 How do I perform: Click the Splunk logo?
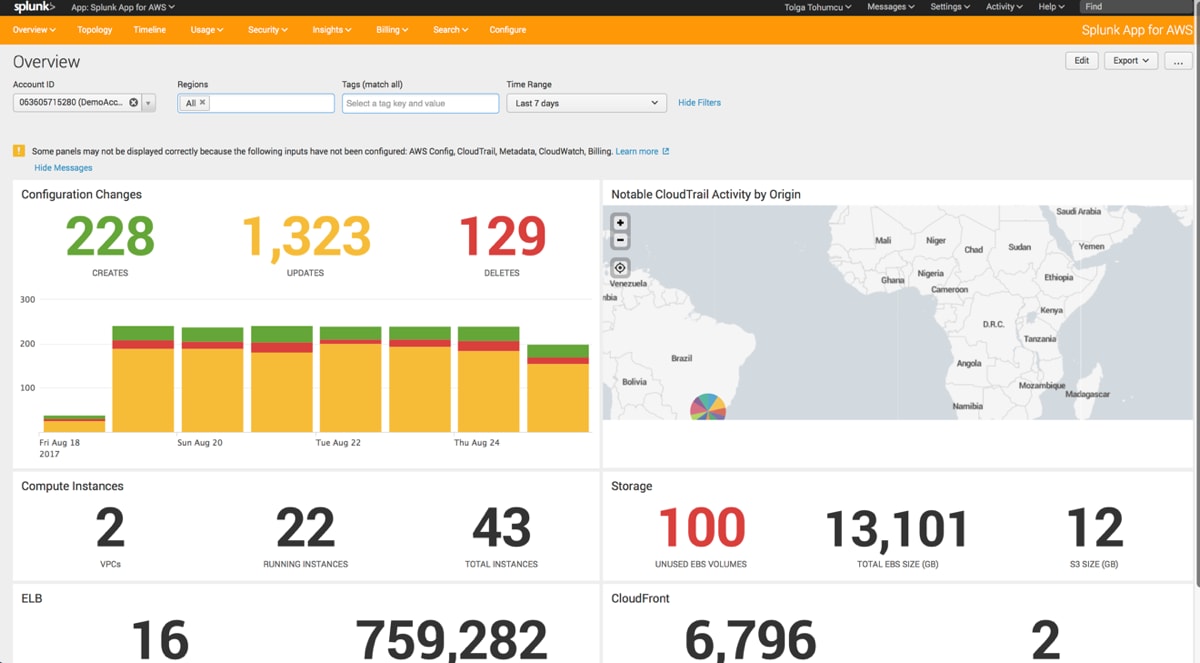tap(34, 7)
